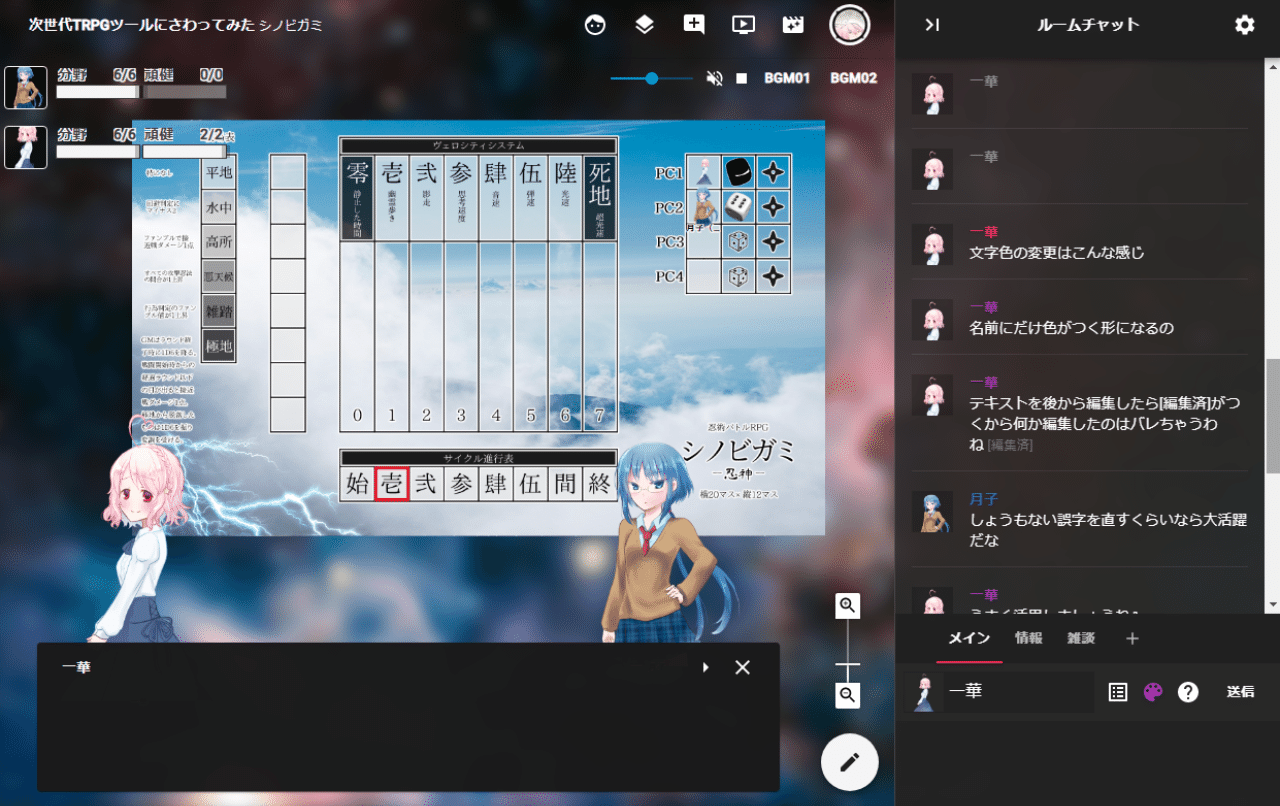The width and height of the screenshot is (1280, 806).
Task: Adjust the BGM volume slider
Action: [652, 78]
